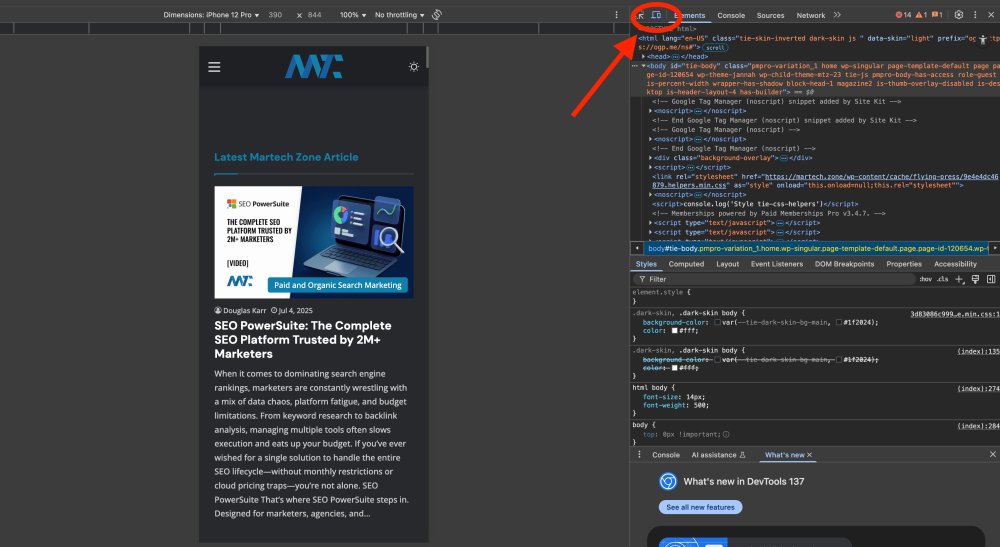The image size is (1000, 547).
Task: Select the Event Listeners tab
Action: tap(777, 264)
